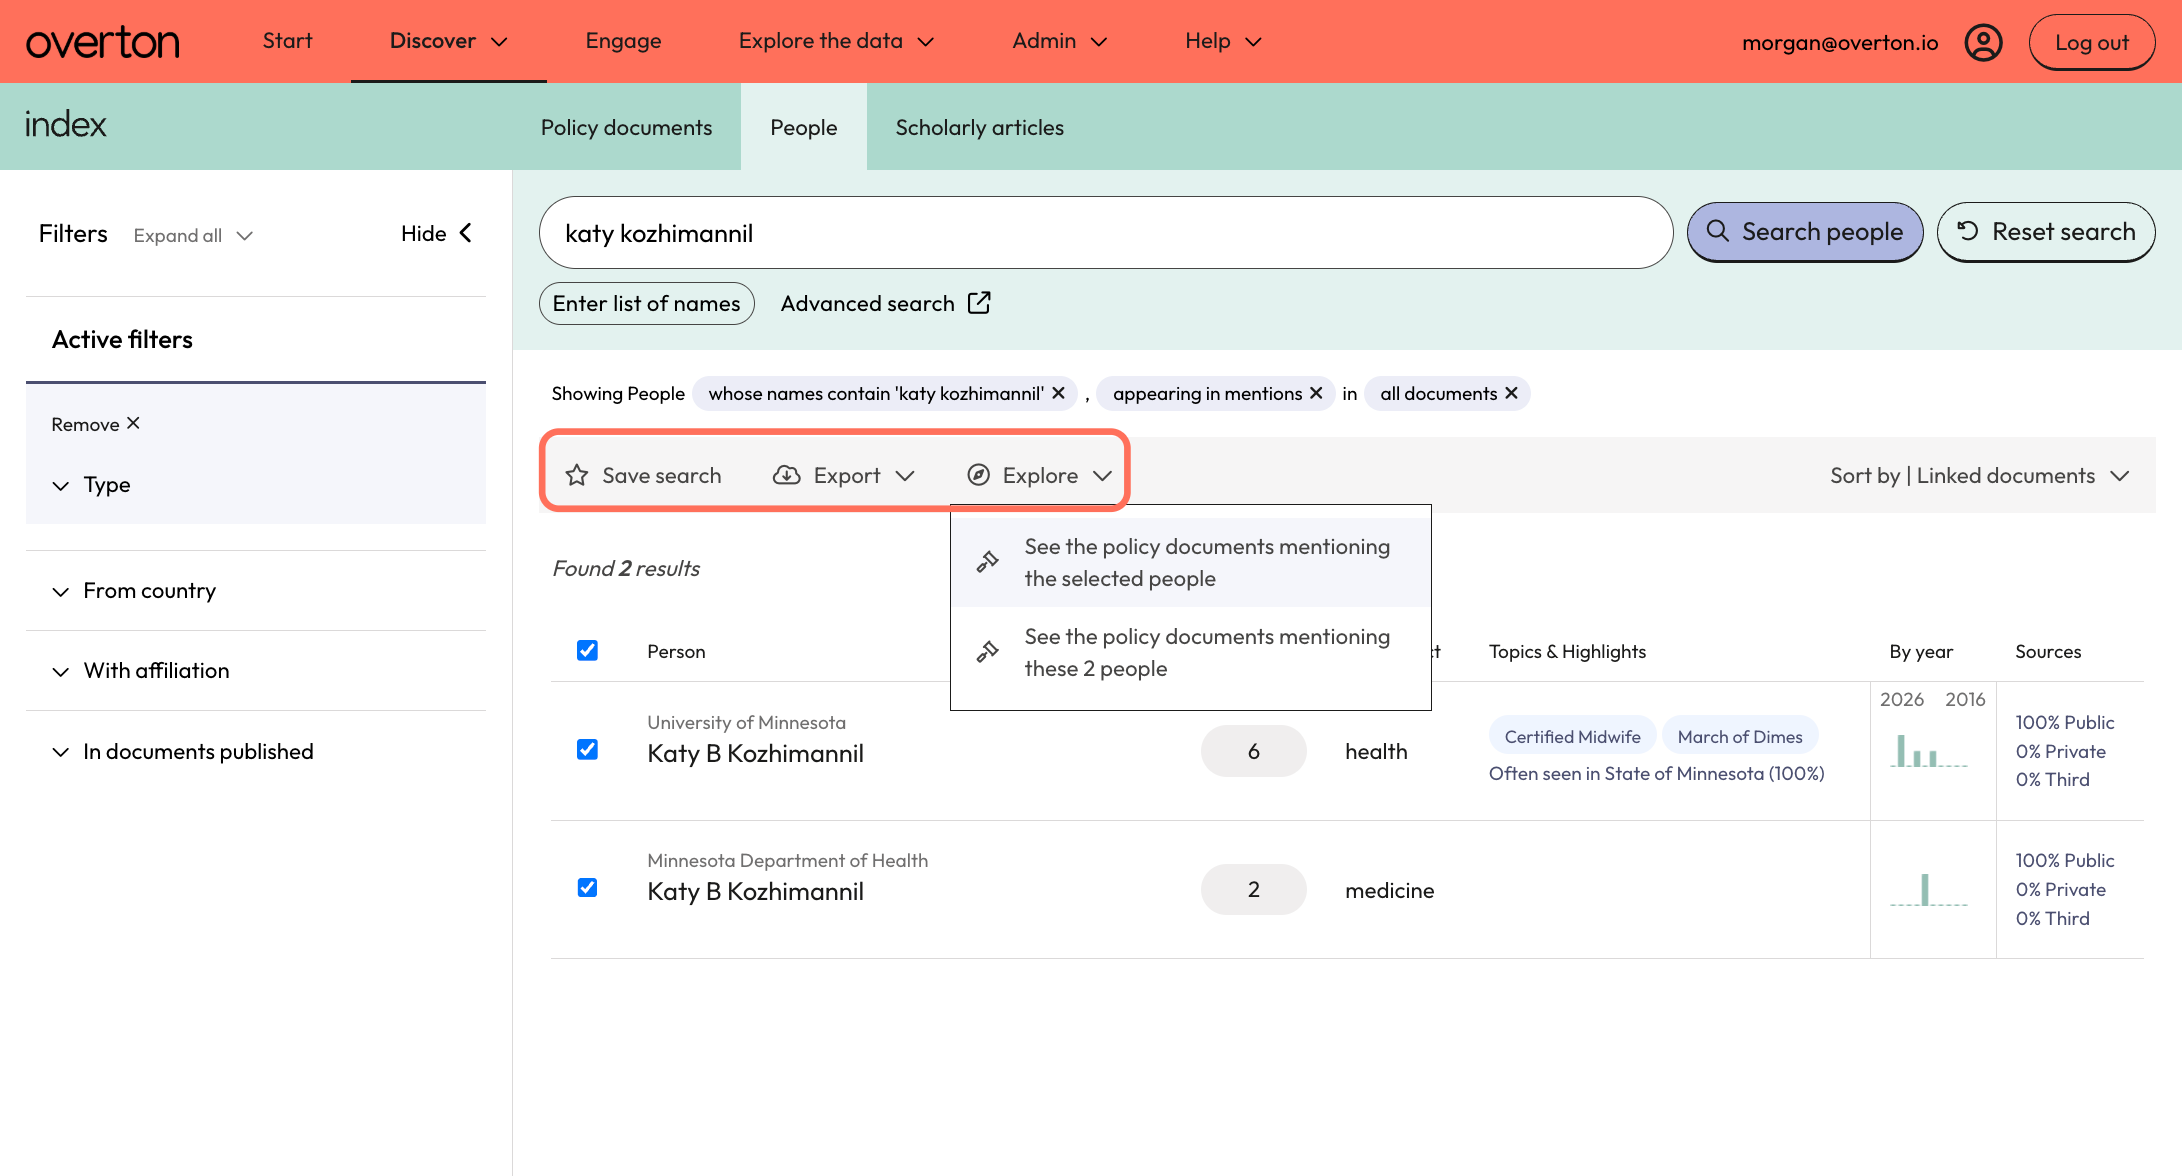Click the Search people button
Image resolution: width=2182 pixels, height=1176 pixels.
click(1805, 232)
